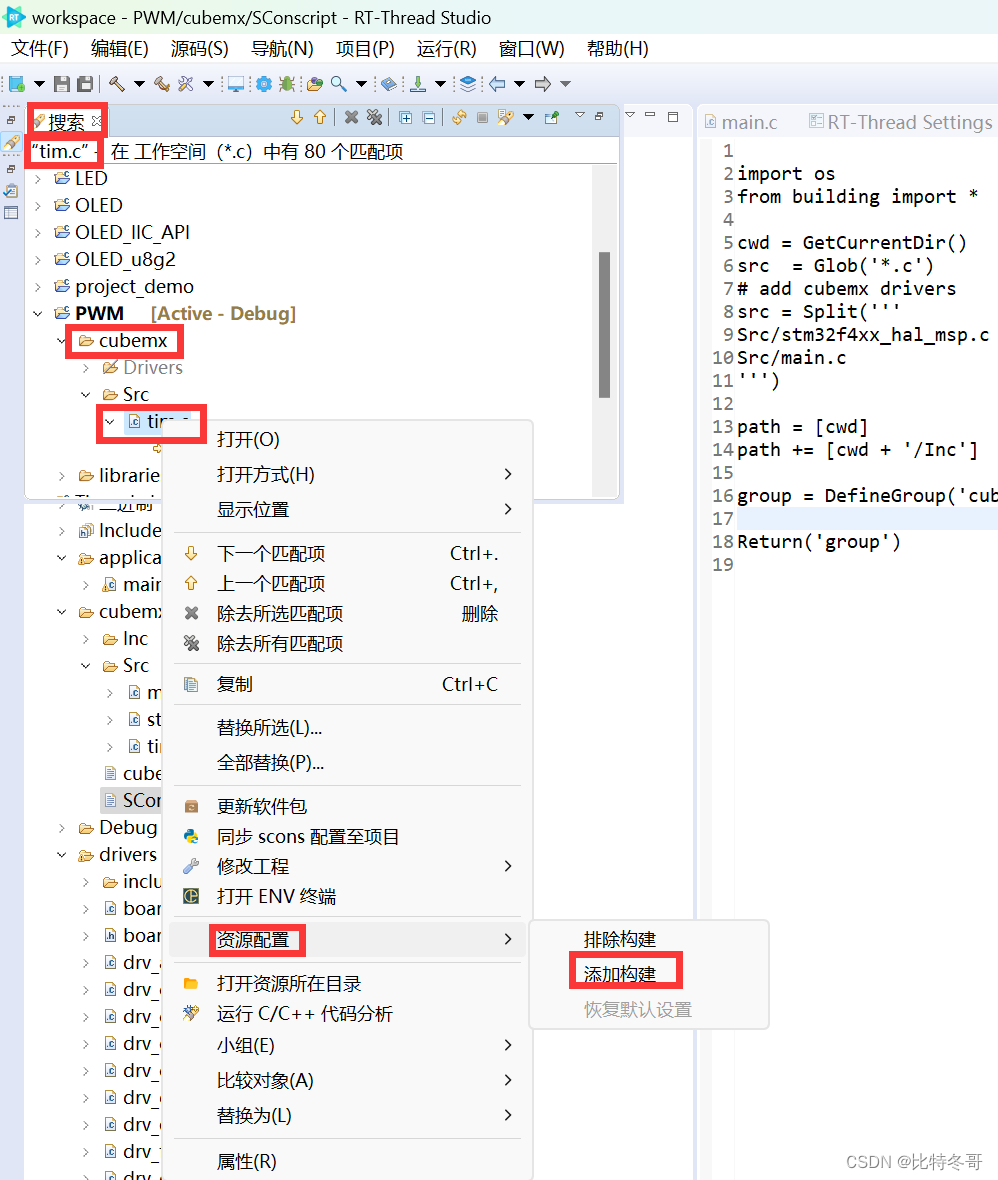Select project_demo in search results
This screenshot has height=1180, width=998.
pos(134,287)
